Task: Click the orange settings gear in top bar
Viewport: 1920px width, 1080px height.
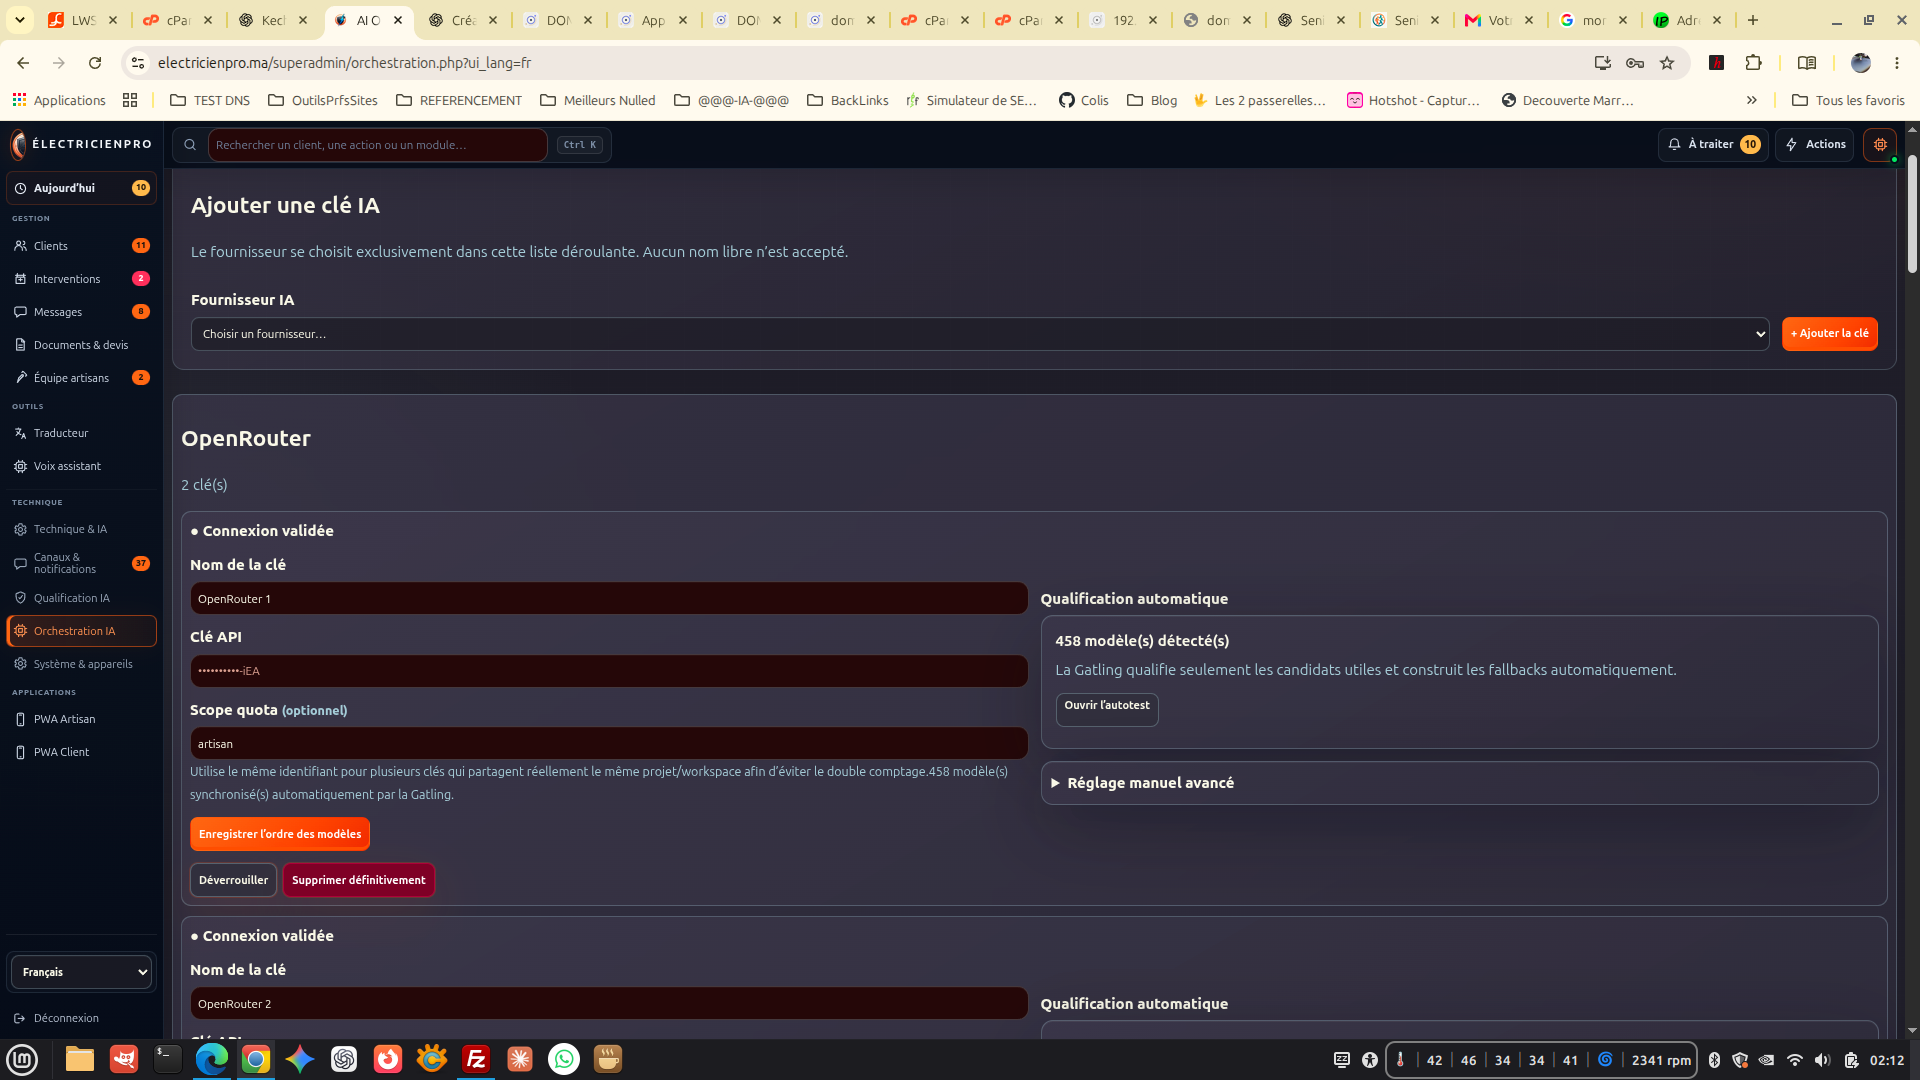Action: pos(1880,145)
